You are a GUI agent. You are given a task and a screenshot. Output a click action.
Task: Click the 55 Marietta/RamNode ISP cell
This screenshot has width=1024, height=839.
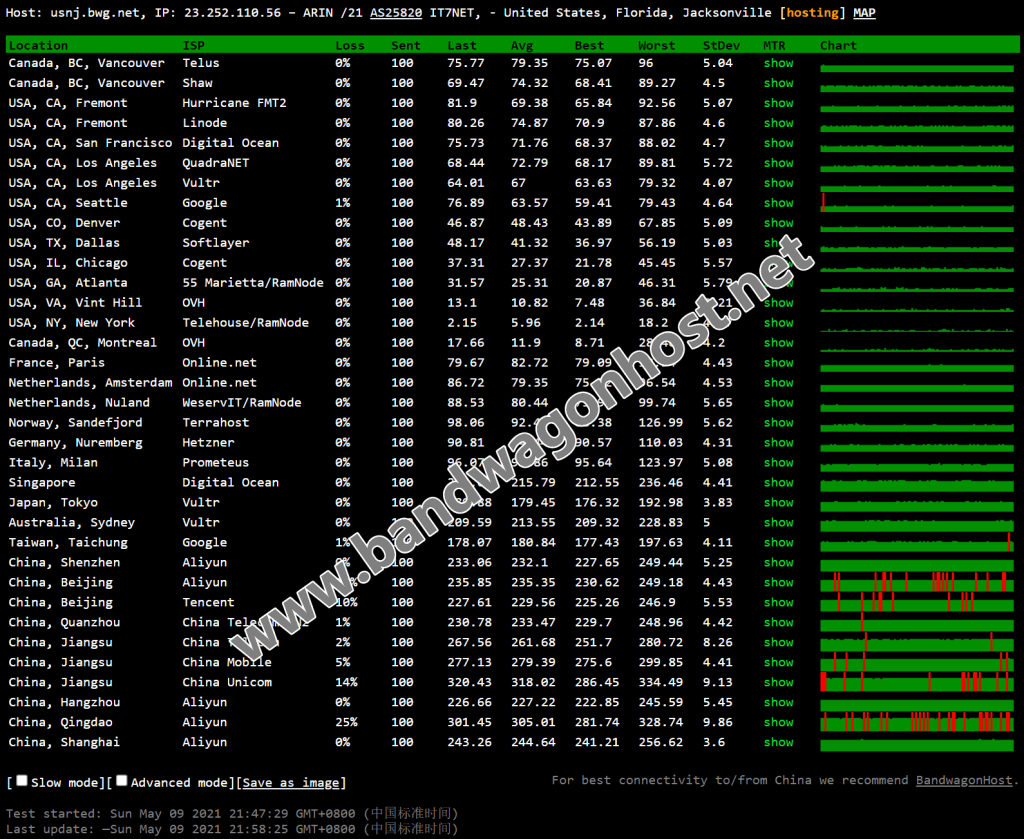coord(253,283)
